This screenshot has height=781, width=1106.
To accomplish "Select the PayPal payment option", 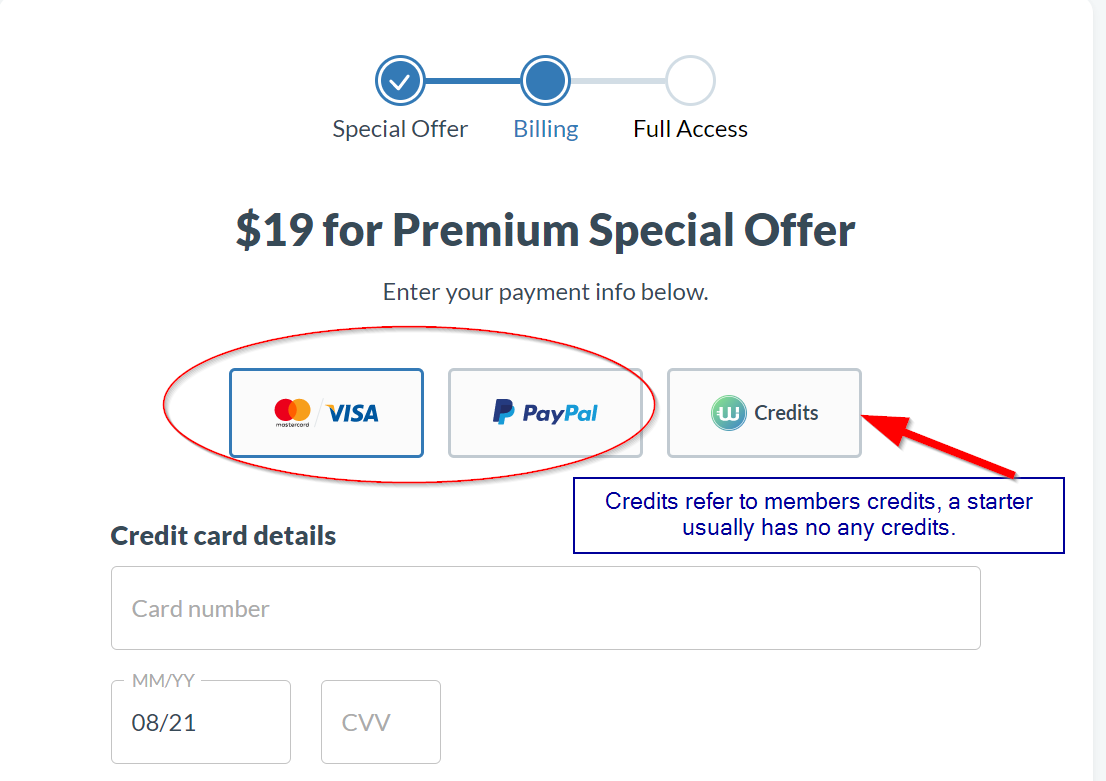I will [x=545, y=413].
